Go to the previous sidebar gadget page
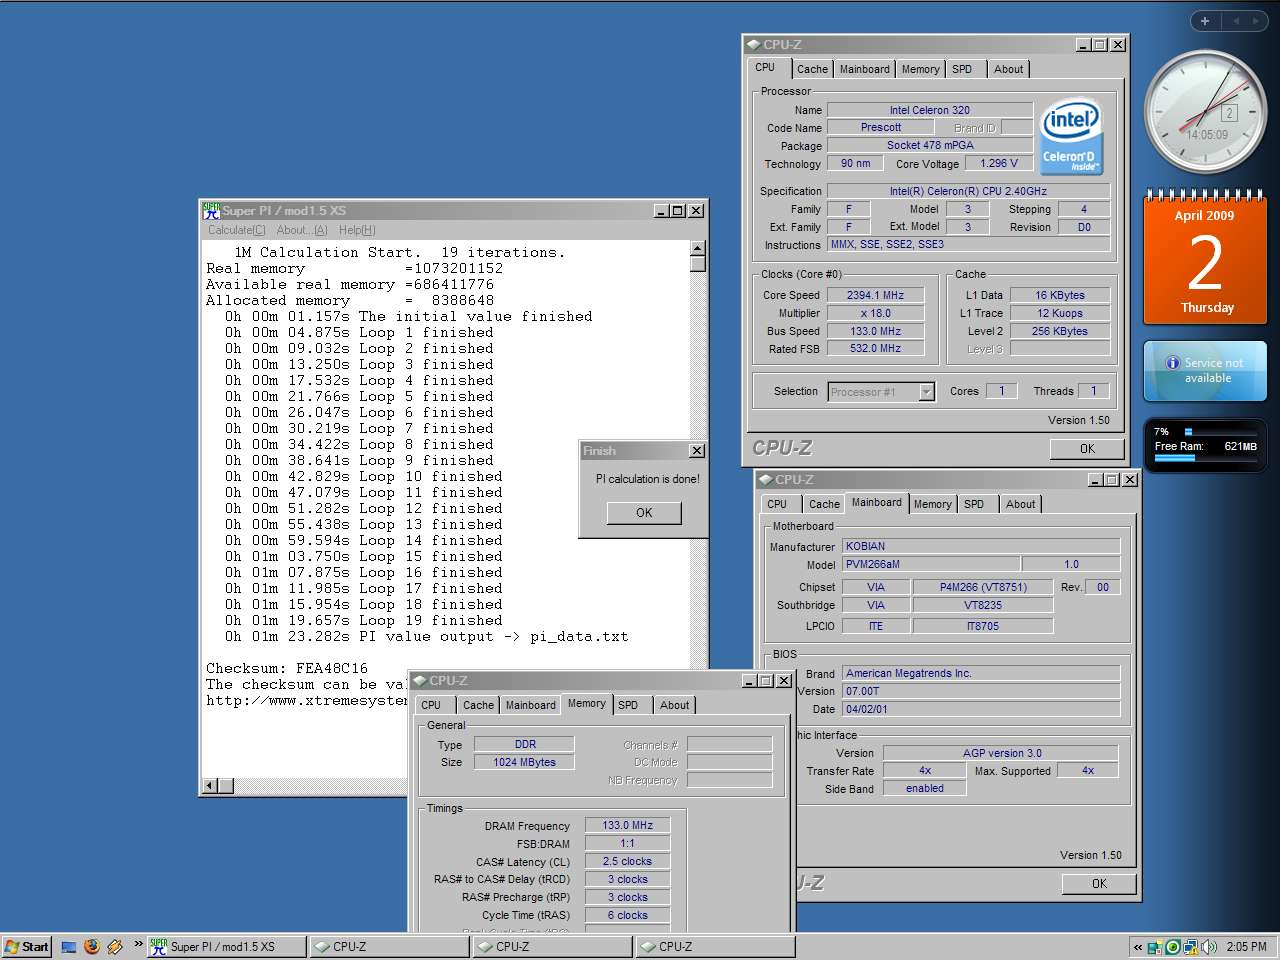 [x=1235, y=21]
